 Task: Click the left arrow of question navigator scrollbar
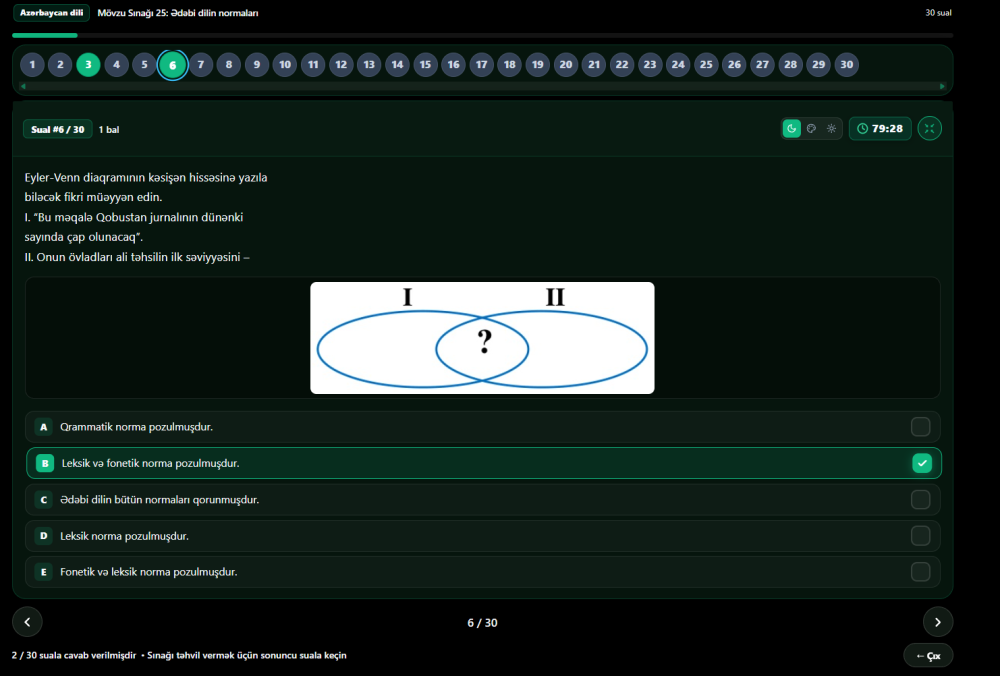pos(23,86)
